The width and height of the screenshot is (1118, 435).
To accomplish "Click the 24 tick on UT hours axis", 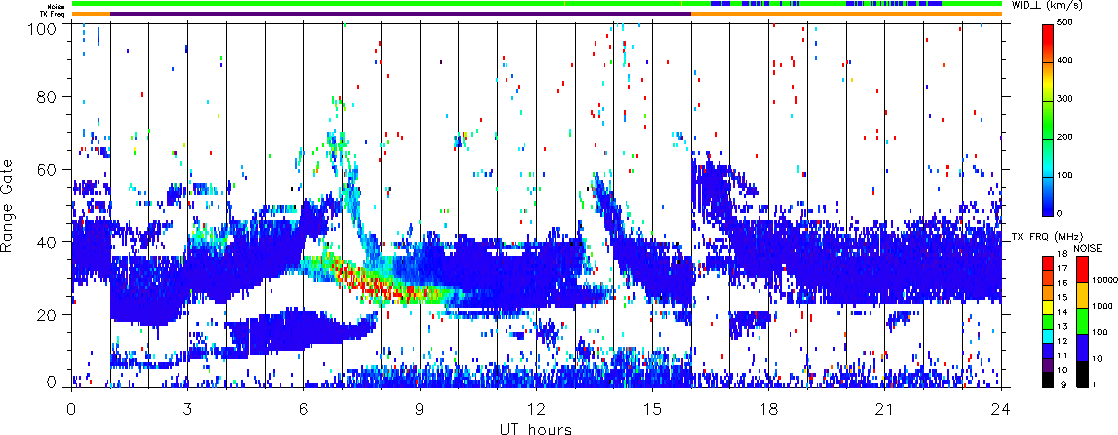I will click(x=1001, y=410).
